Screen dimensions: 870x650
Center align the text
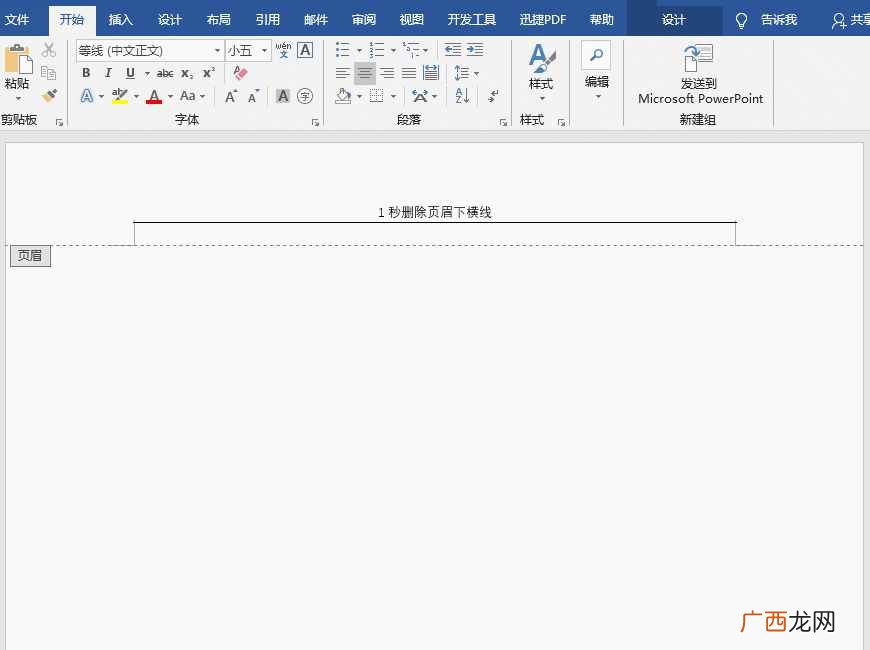(x=365, y=73)
